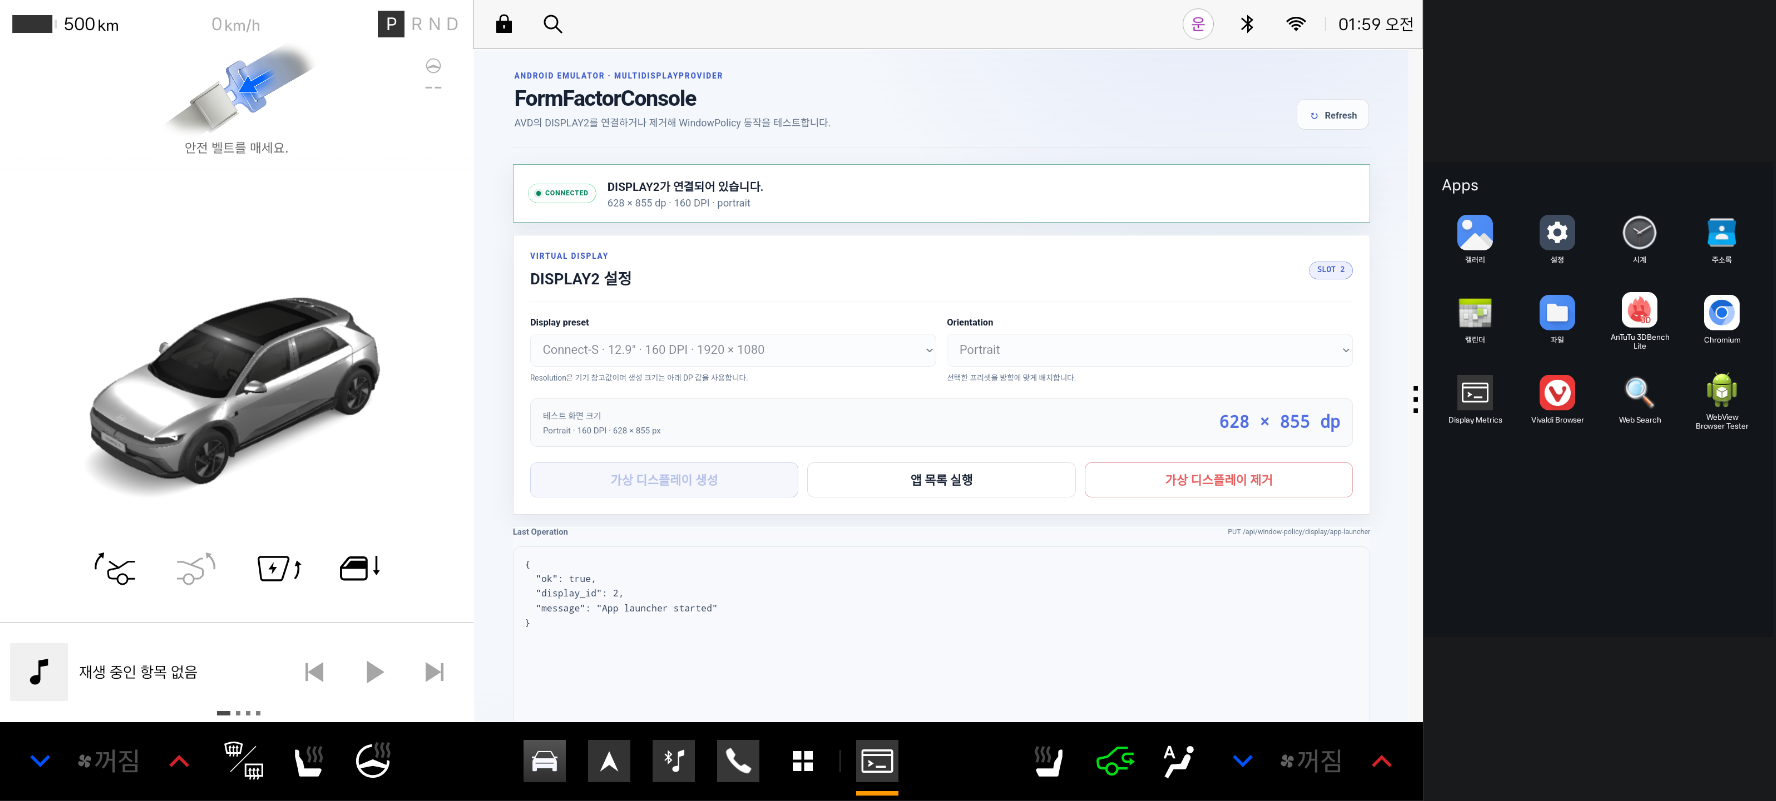Open the Settings gear app
Viewport: 1776px width, 801px height.
pyautogui.click(x=1557, y=233)
